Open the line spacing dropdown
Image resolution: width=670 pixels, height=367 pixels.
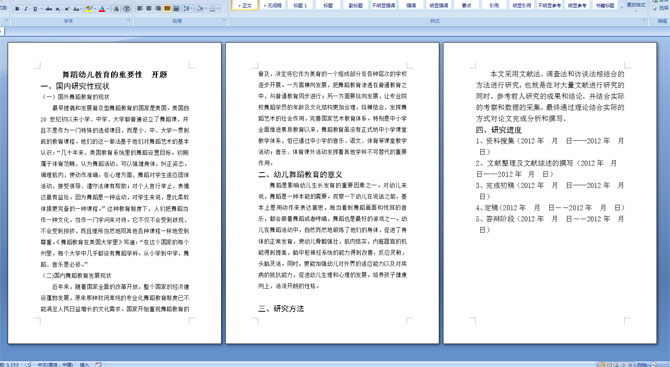[188, 9]
